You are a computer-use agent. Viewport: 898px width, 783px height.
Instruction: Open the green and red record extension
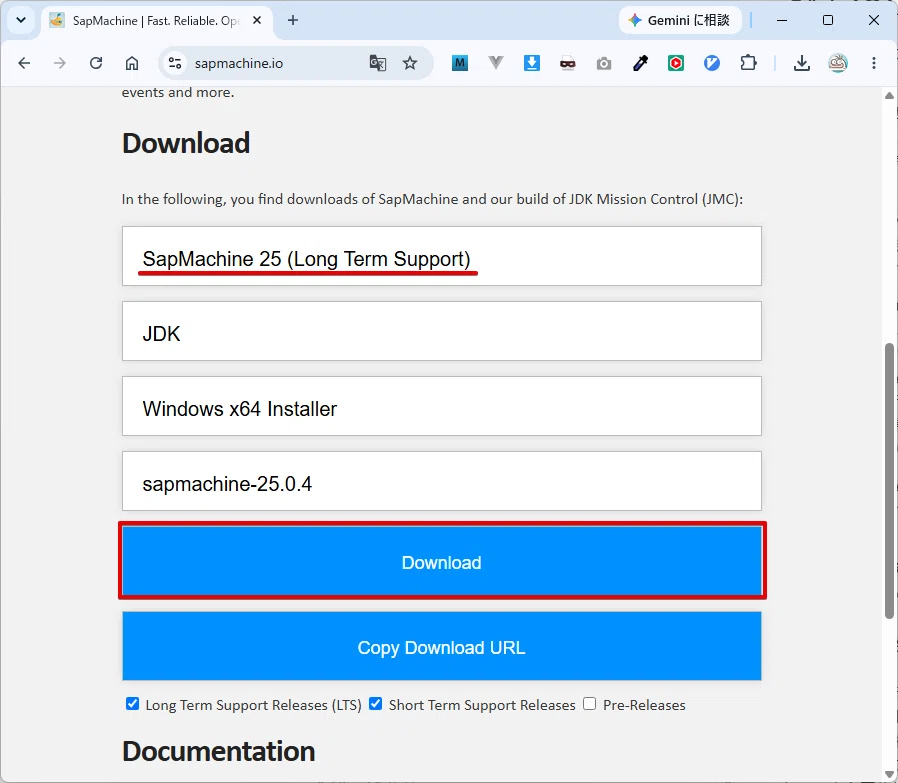point(676,63)
